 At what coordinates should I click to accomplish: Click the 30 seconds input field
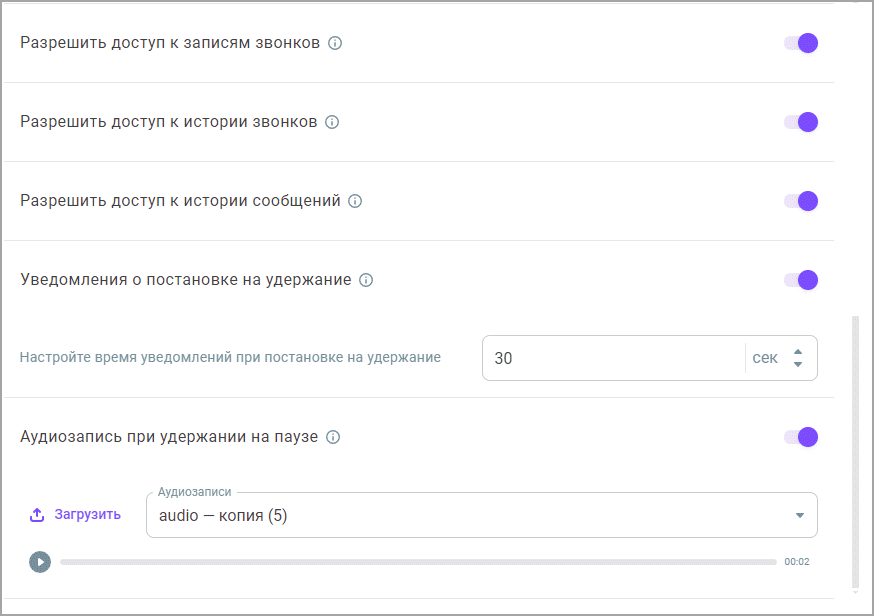coord(613,358)
